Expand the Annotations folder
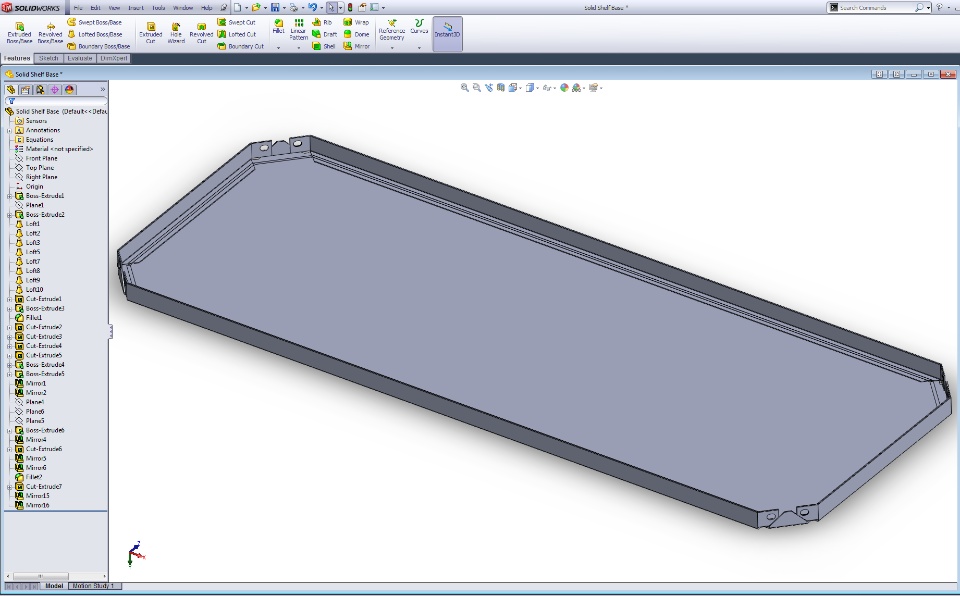Screen dimensions: 960x596 [9, 130]
